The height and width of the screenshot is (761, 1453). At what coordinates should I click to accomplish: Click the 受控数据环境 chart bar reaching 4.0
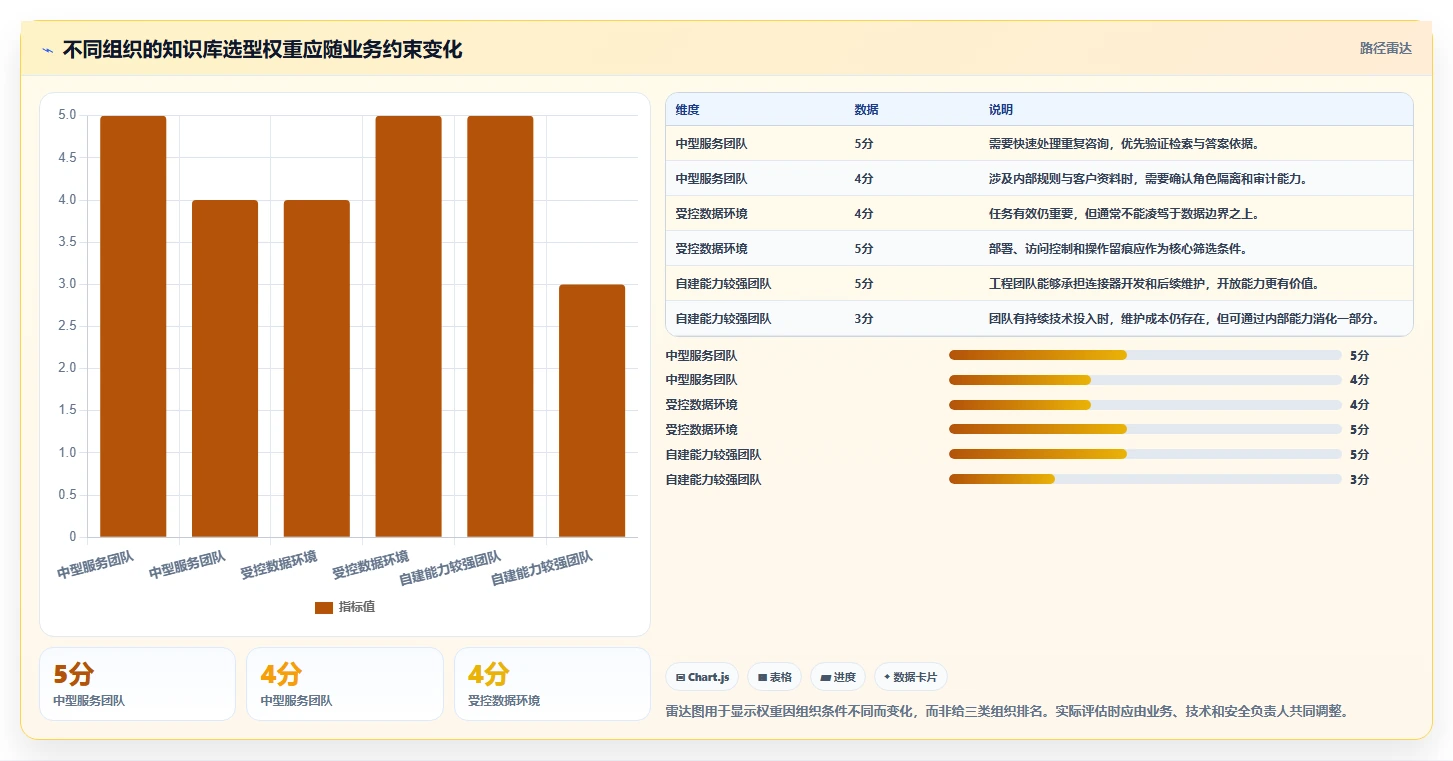tap(317, 368)
